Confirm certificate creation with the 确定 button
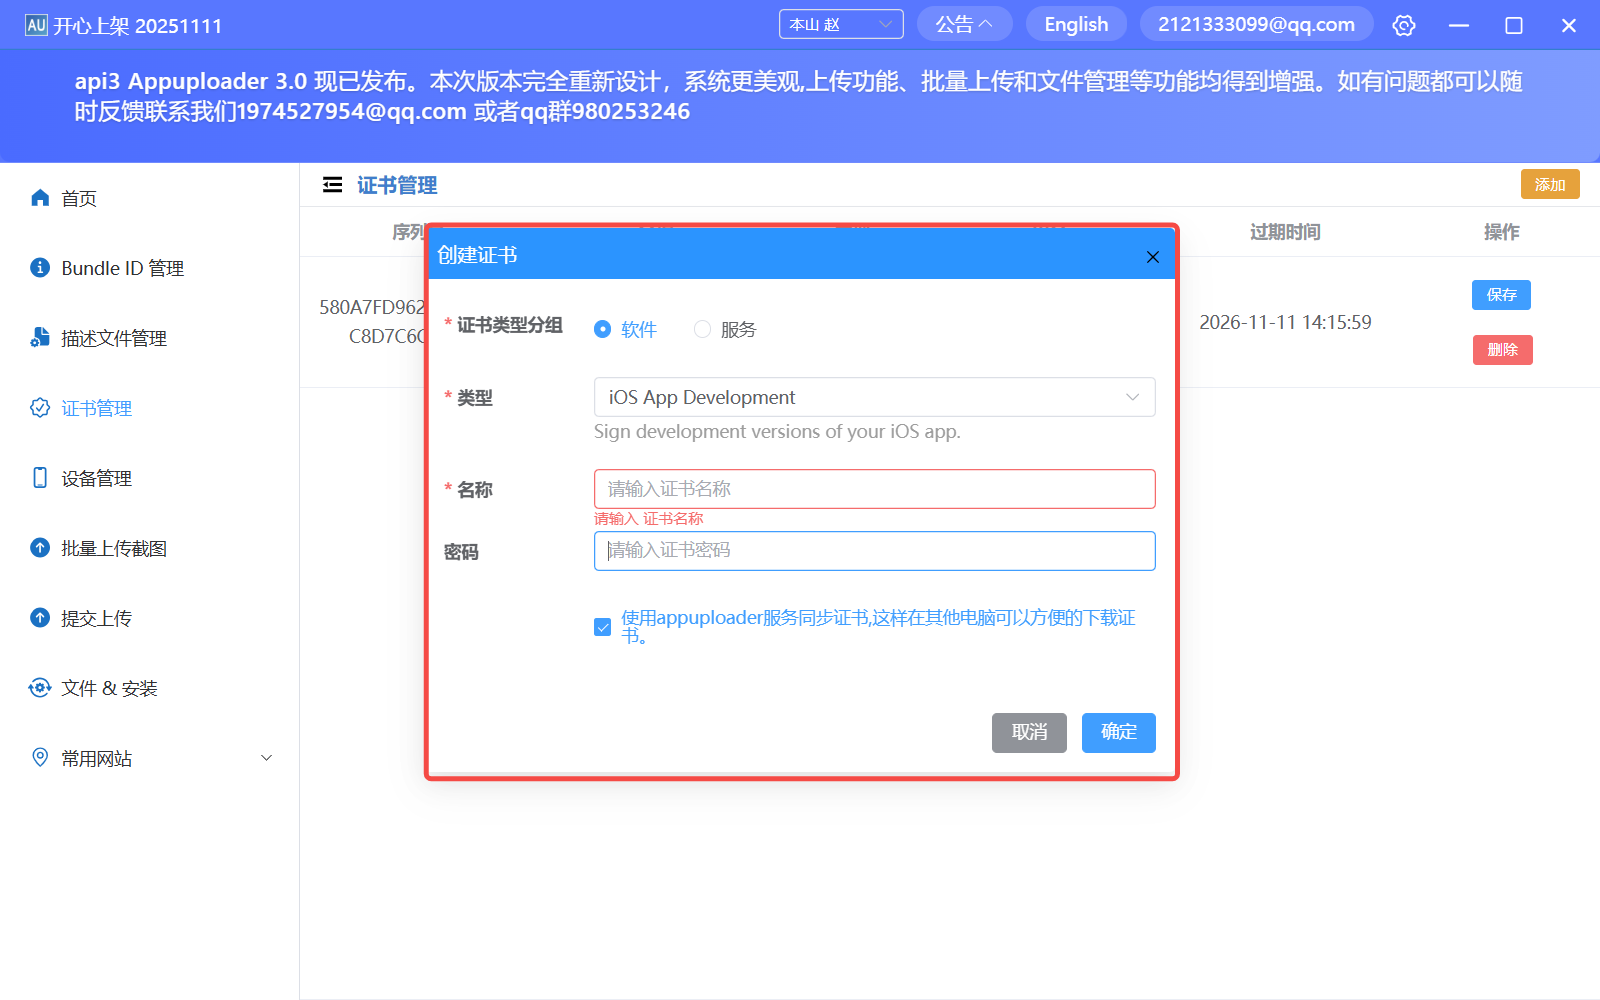This screenshot has width=1600, height=1000. [1118, 733]
